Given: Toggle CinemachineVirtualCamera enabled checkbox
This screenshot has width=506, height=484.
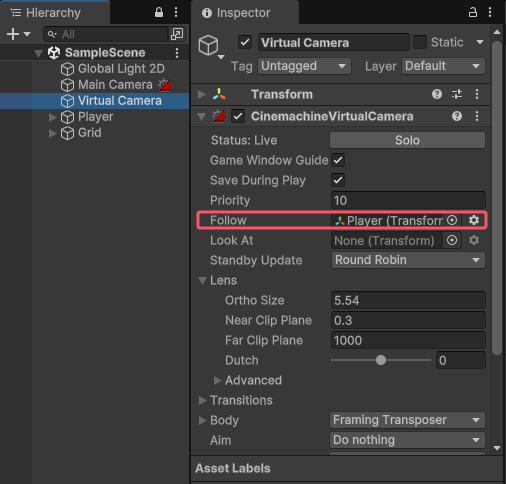Looking at the screenshot, I should tap(238, 116).
